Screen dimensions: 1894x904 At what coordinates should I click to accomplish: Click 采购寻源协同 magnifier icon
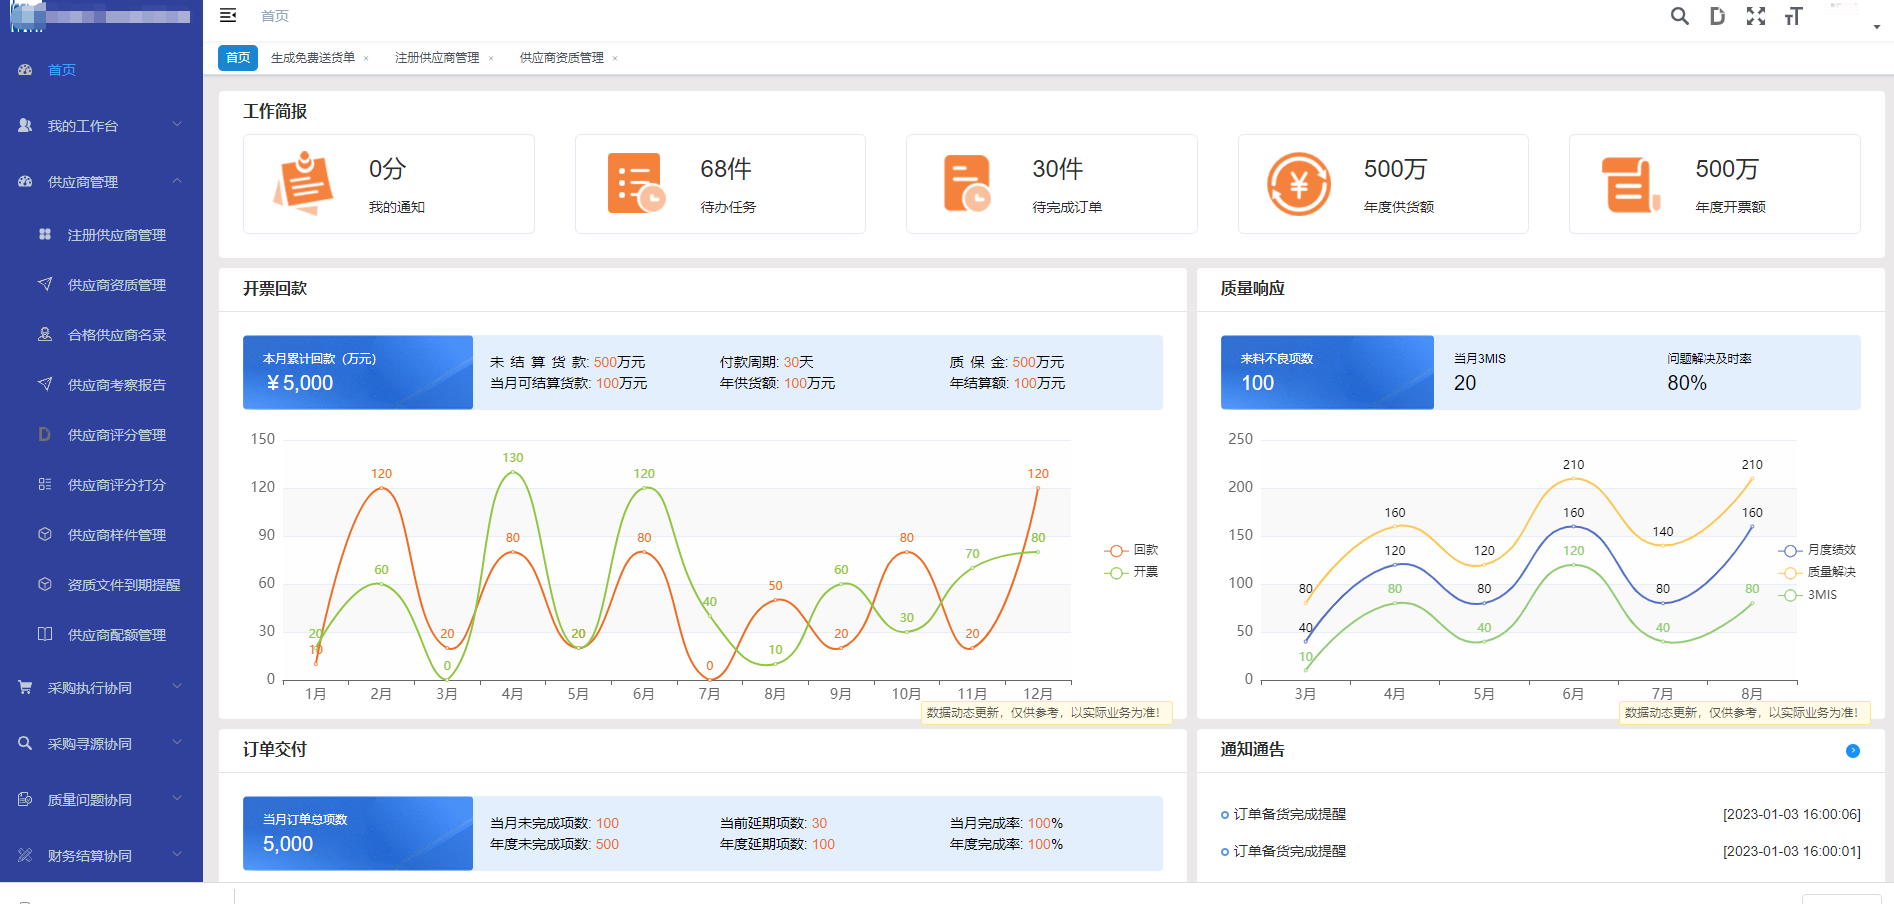coord(25,744)
